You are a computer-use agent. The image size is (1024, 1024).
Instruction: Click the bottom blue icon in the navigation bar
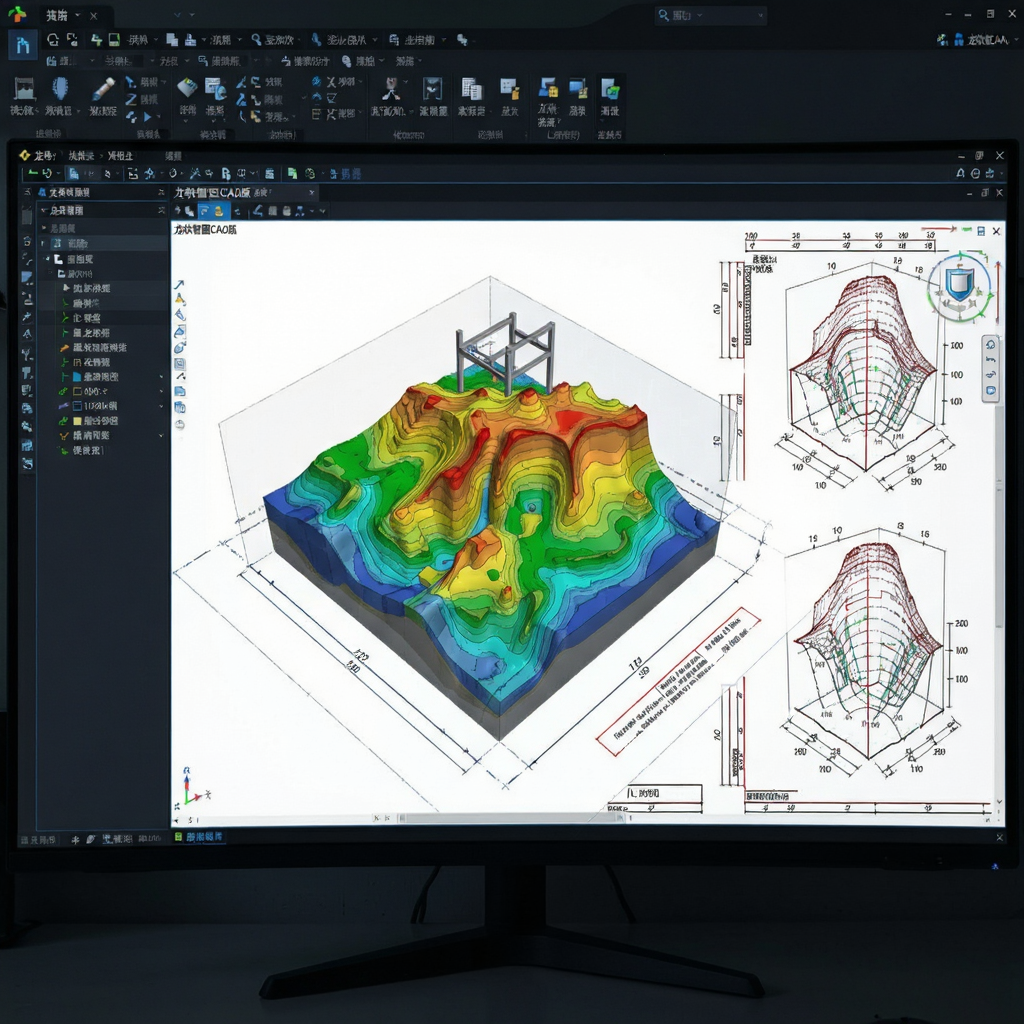pos(991,391)
